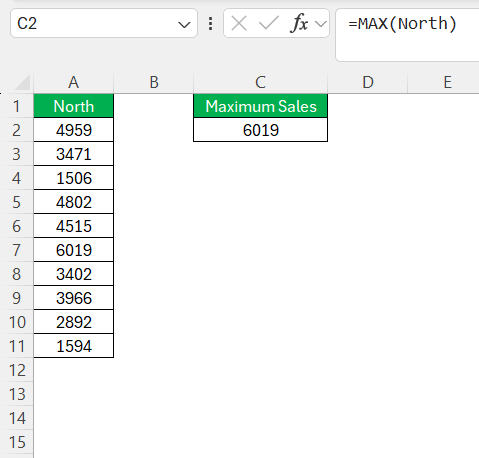Select cell with value 4959

coord(74,130)
